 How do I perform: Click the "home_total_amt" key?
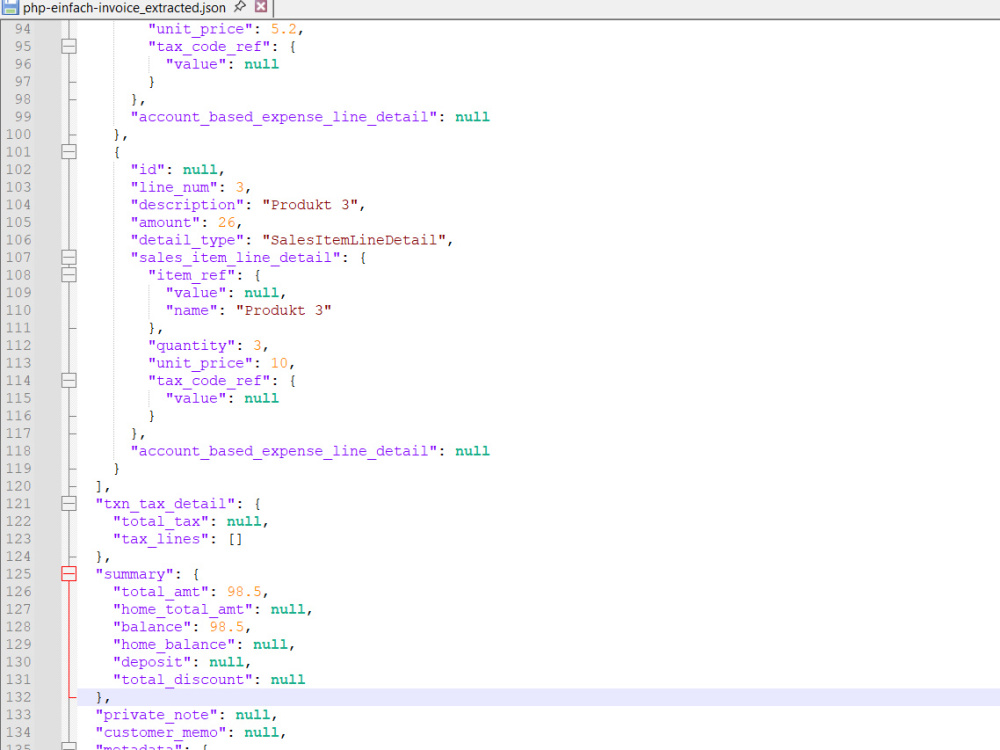click(183, 610)
